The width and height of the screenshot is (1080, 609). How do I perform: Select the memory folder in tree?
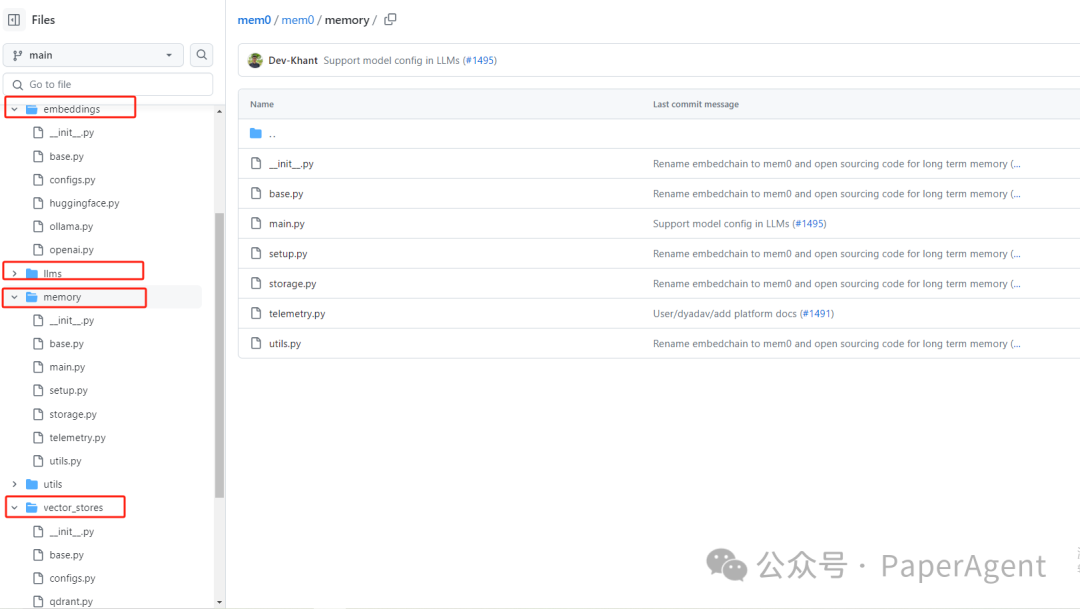(x=62, y=297)
